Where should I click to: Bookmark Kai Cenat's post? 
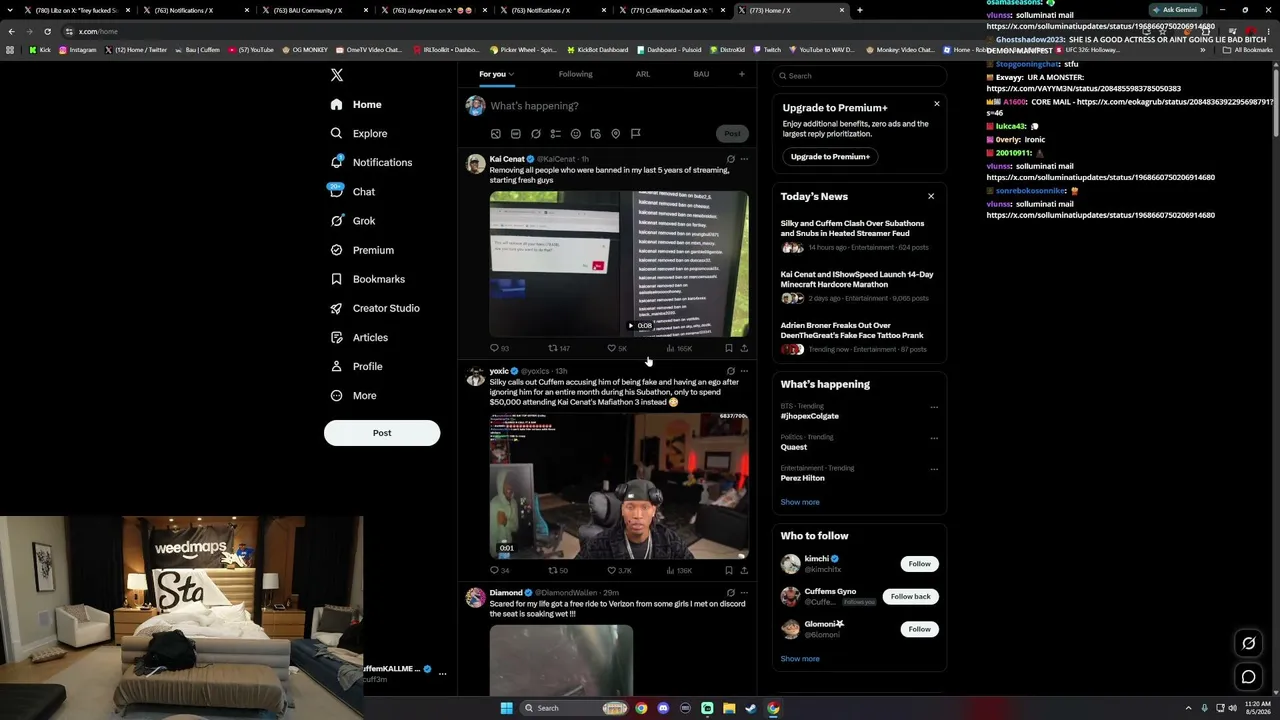(x=728, y=348)
